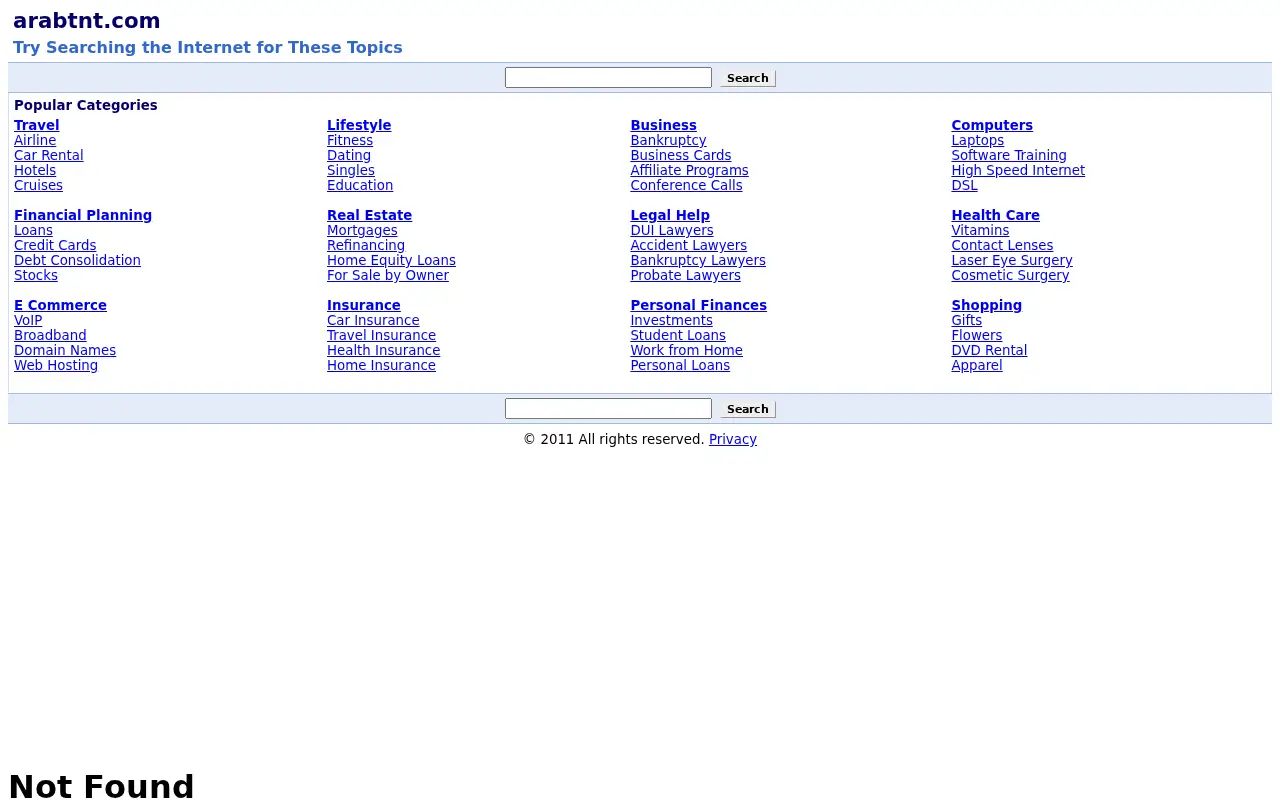Image resolution: width=1280 pixels, height=800 pixels.
Task: Go to the Hotels link
Action: [x=35, y=170]
